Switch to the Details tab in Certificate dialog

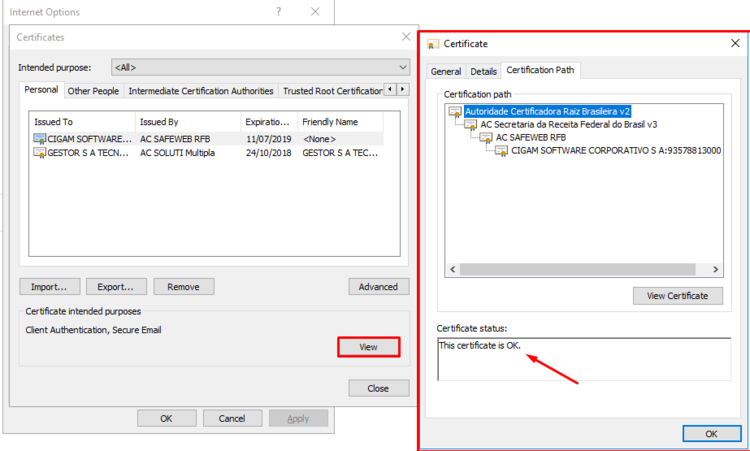[x=484, y=71]
